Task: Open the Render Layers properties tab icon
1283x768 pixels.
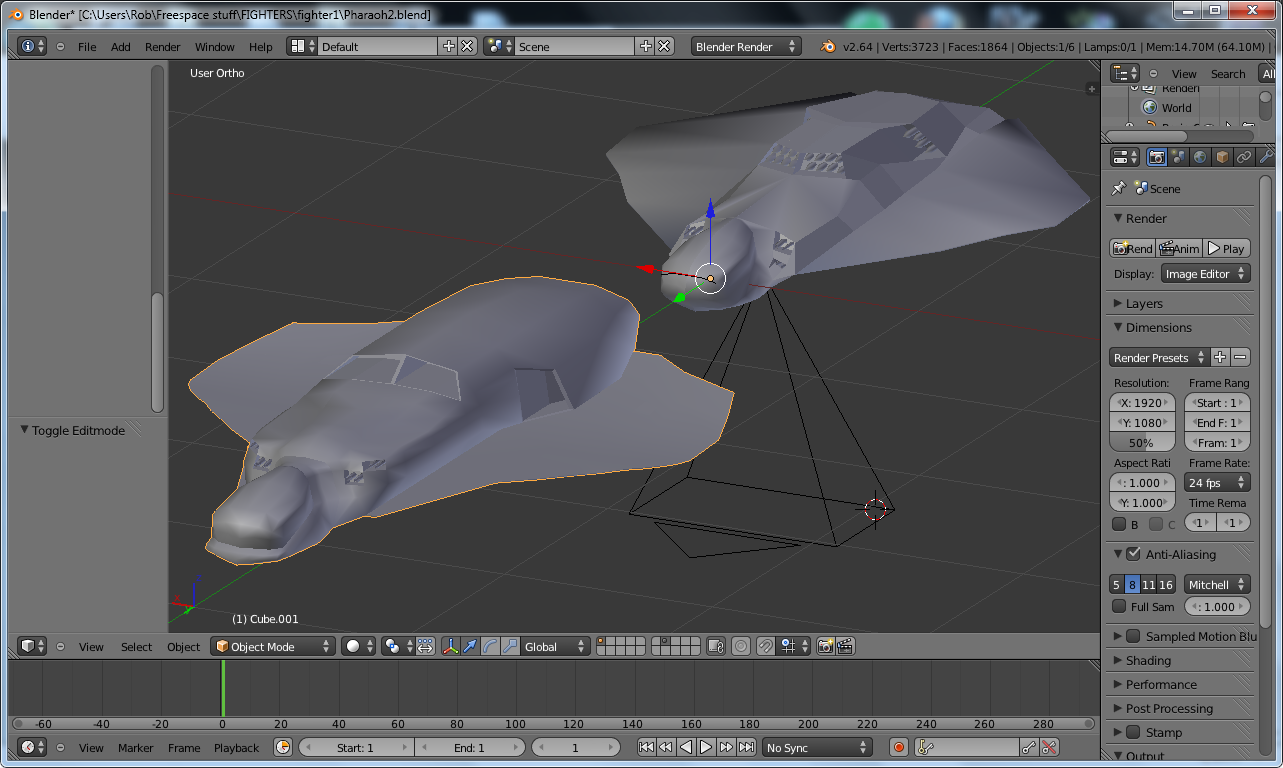Action: pos(1179,157)
